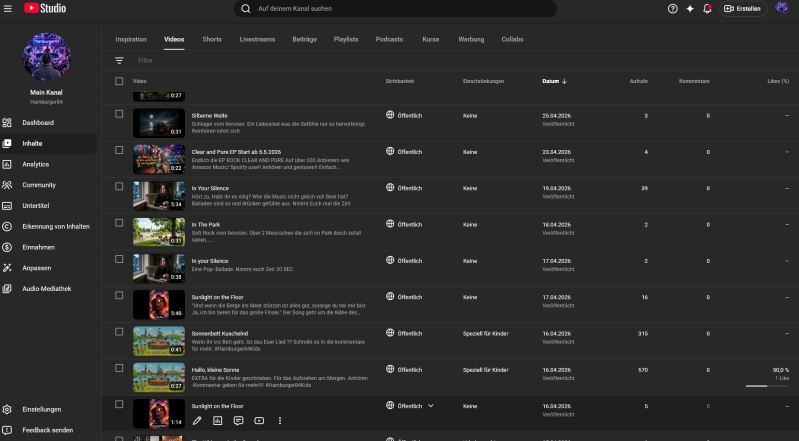Image resolution: width=799 pixels, height=441 pixels.
Task: Click the pencil edit icon for Sunlight on the Floor
Action: tap(197, 421)
